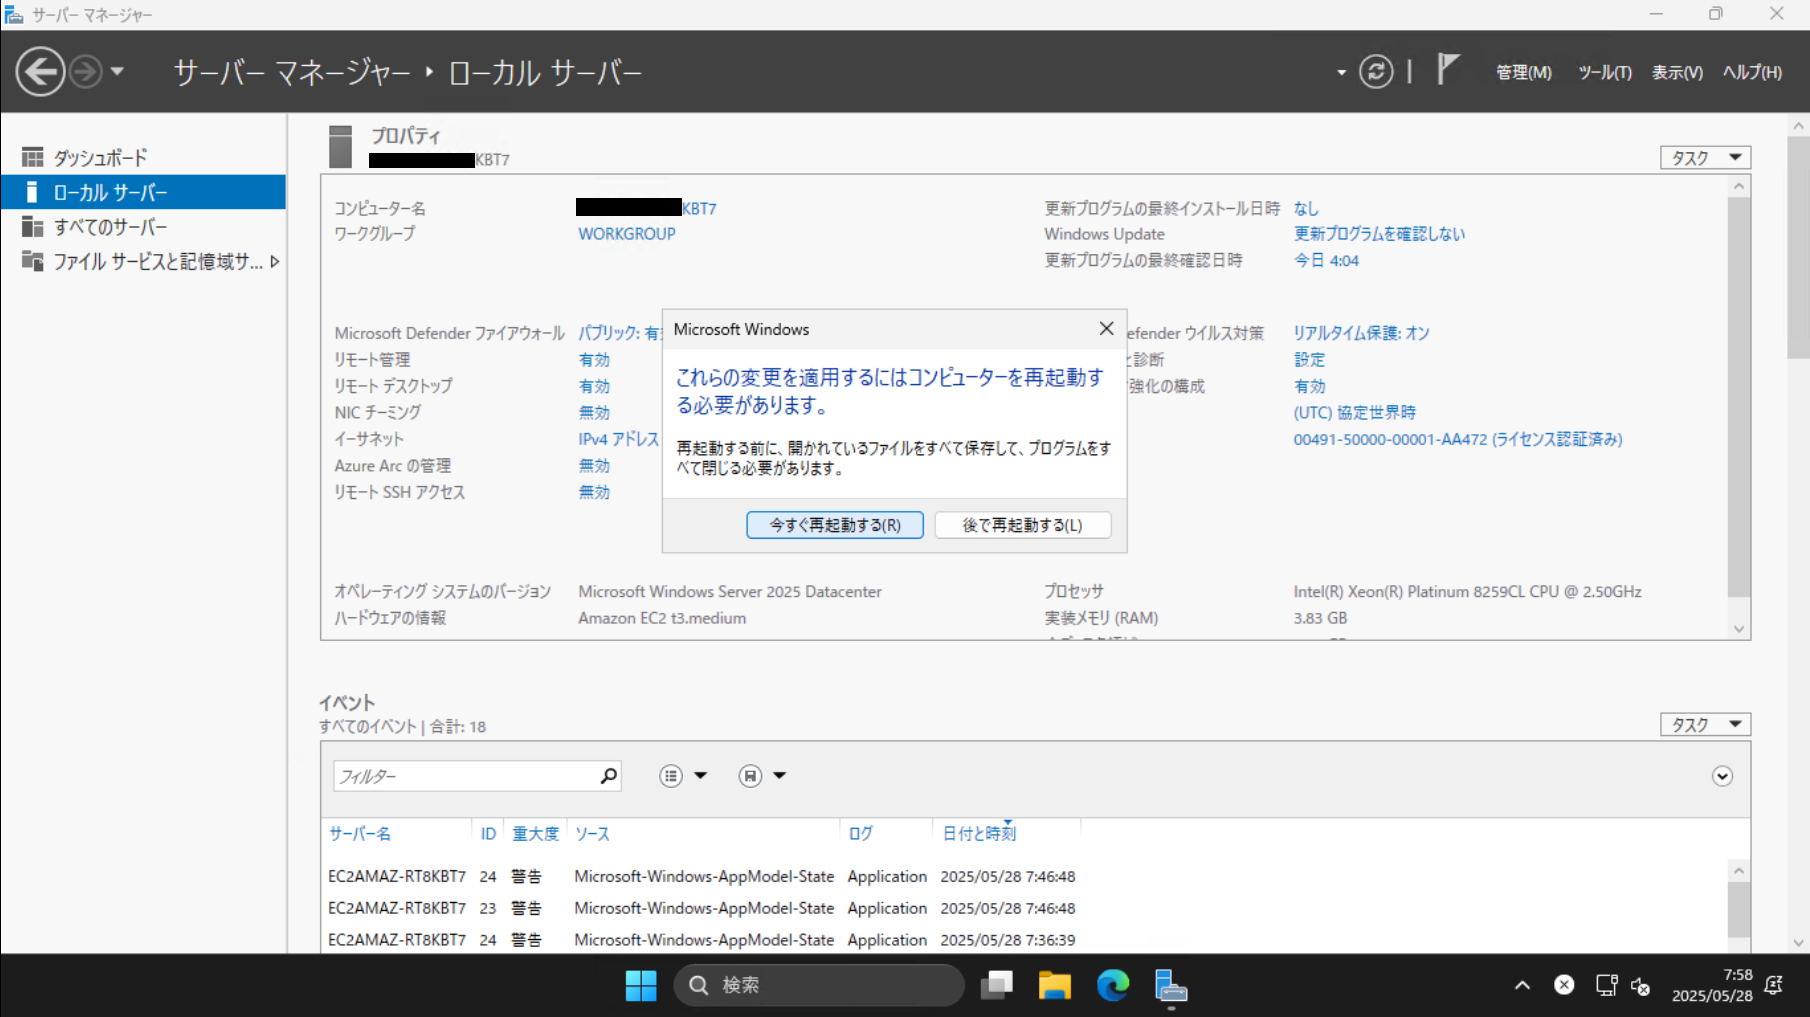The width and height of the screenshot is (1810, 1017).
Task: Click properties panel scroll down arrow
Action: tap(1739, 629)
